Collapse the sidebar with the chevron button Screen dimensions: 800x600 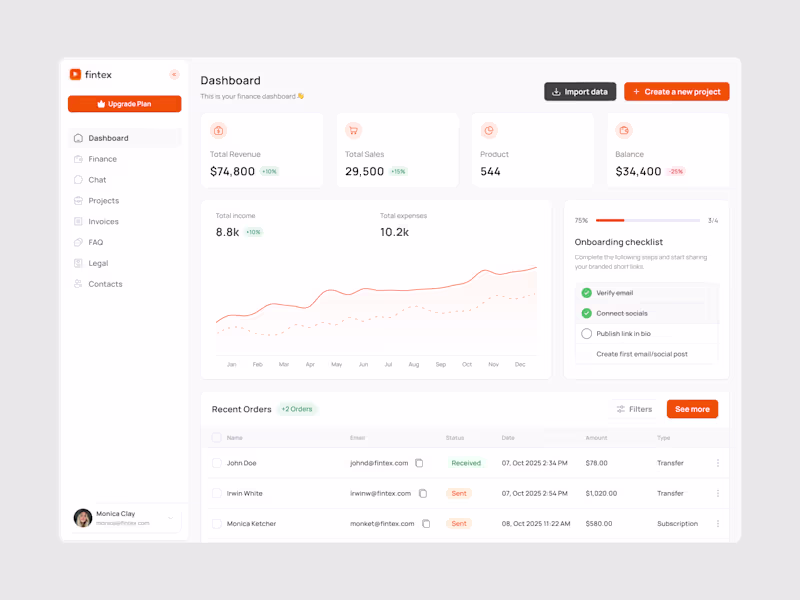tap(172, 74)
